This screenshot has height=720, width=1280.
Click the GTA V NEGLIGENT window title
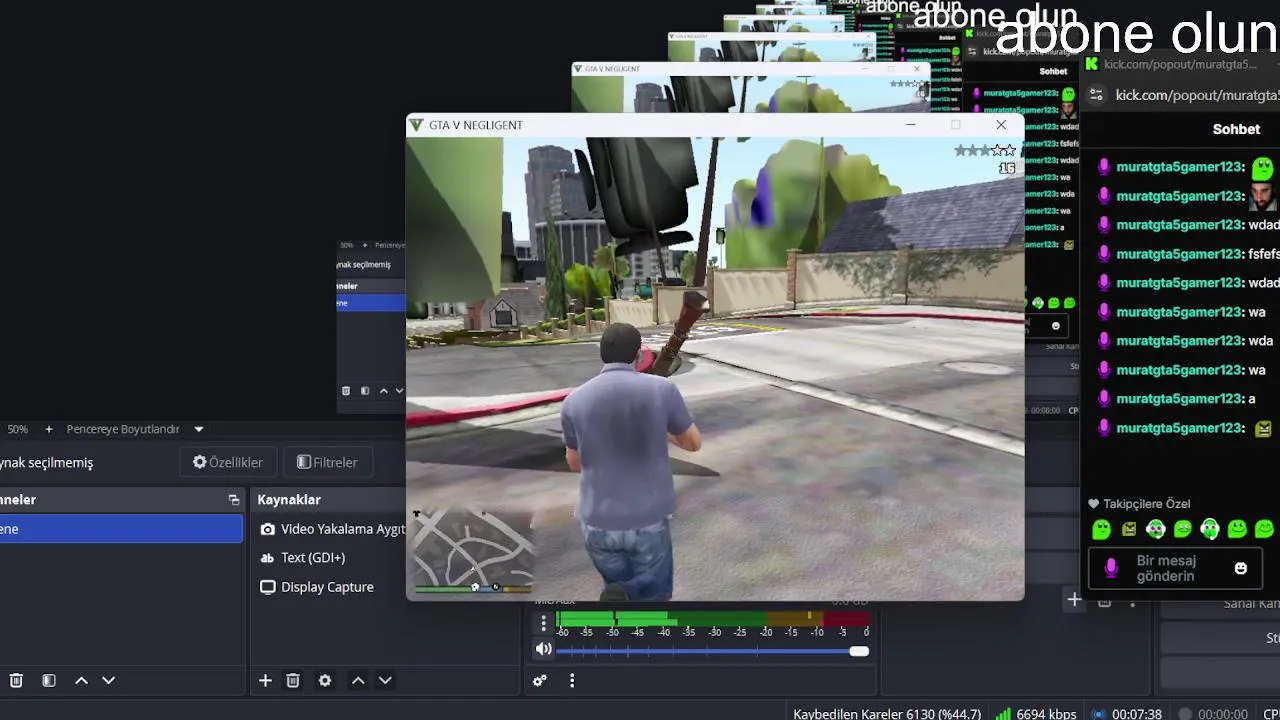click(x=476, y=125)
